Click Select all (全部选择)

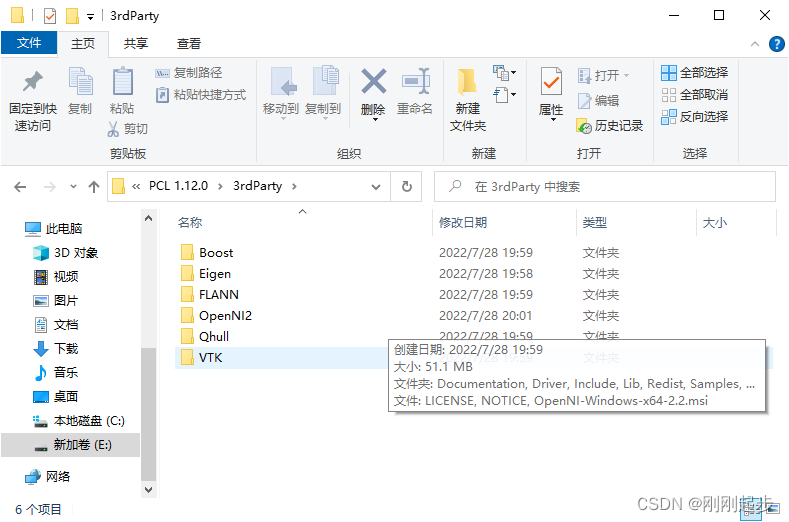pos(694,73)
